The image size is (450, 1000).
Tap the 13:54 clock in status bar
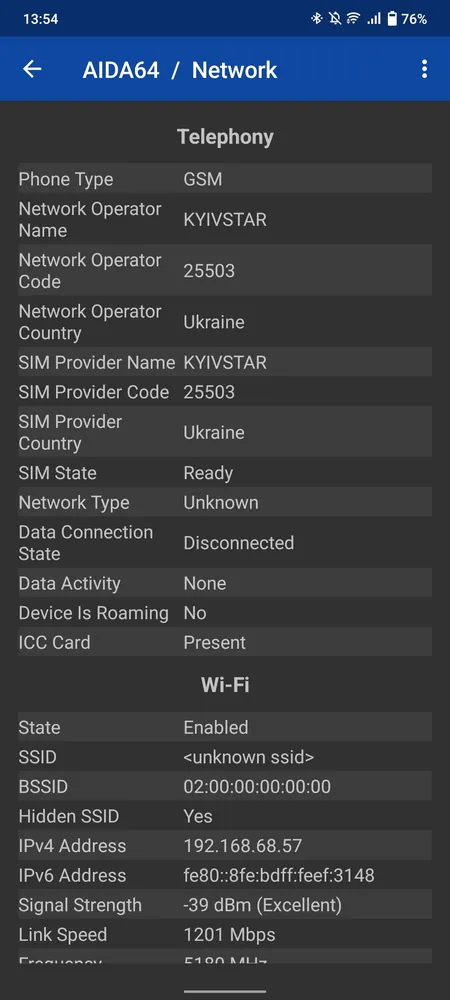click(x=40, y=19)
